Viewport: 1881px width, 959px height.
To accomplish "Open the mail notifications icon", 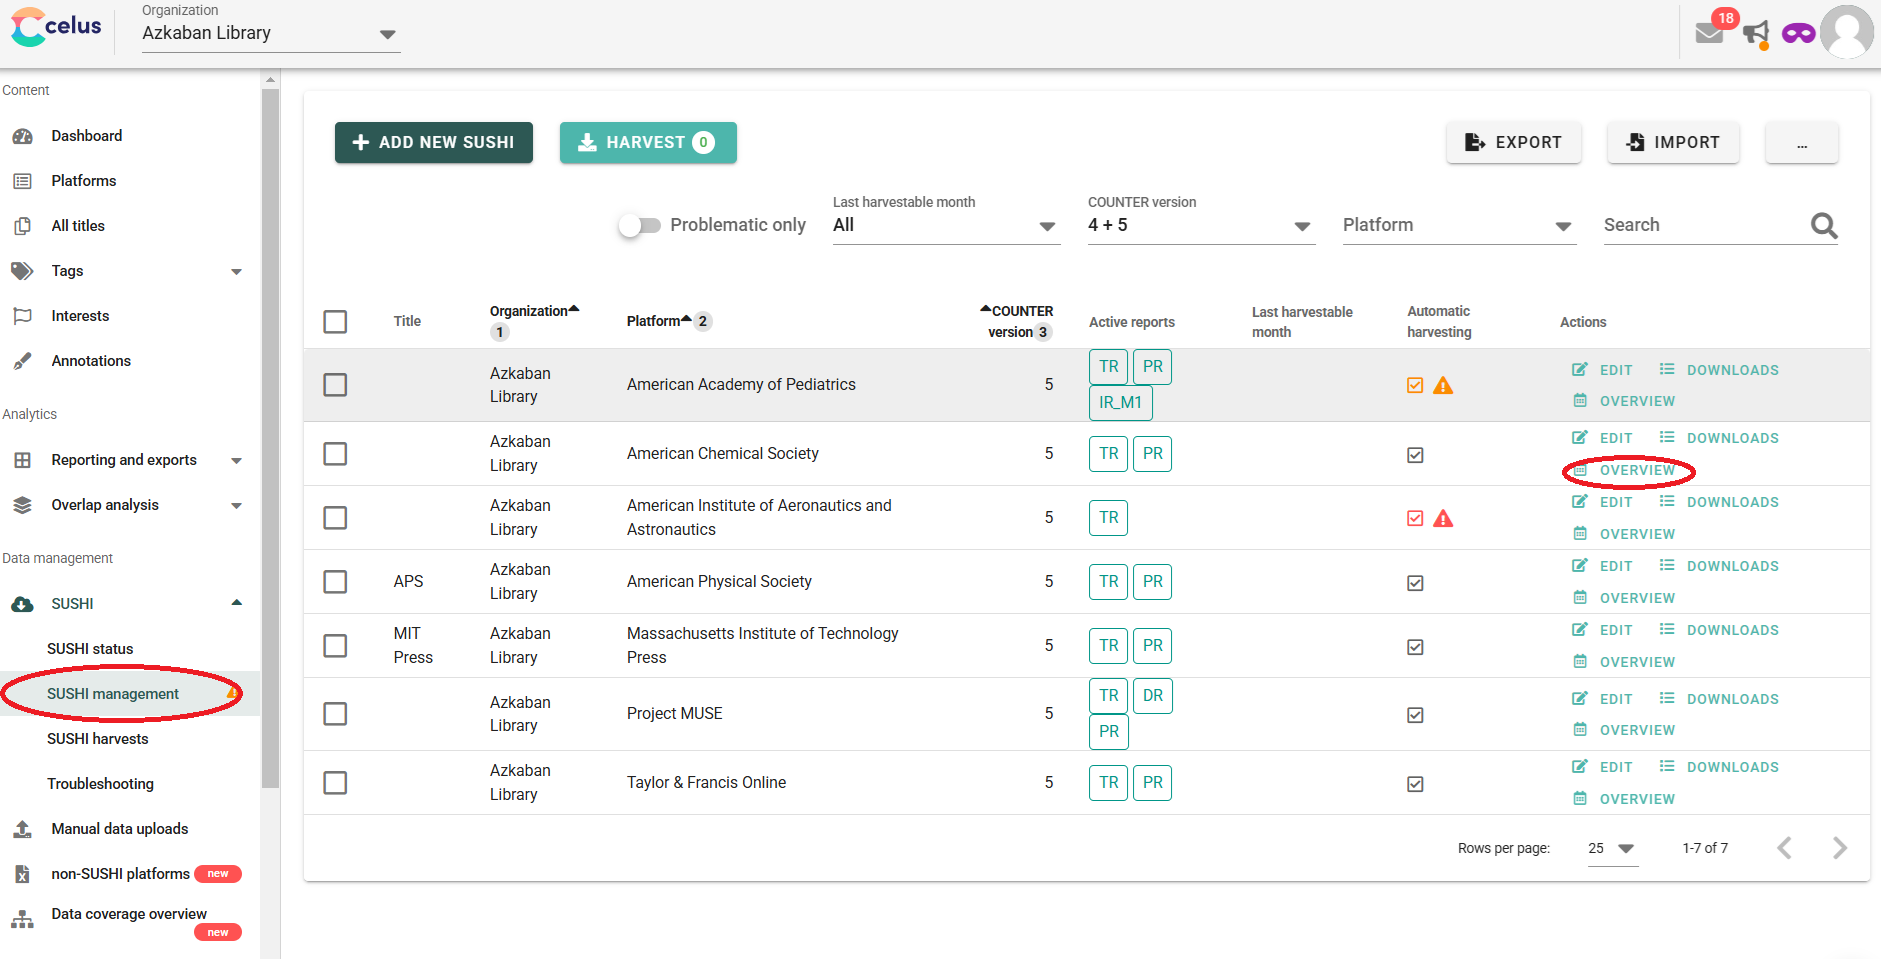I will pyautogui.click(x=1710, y=33).
